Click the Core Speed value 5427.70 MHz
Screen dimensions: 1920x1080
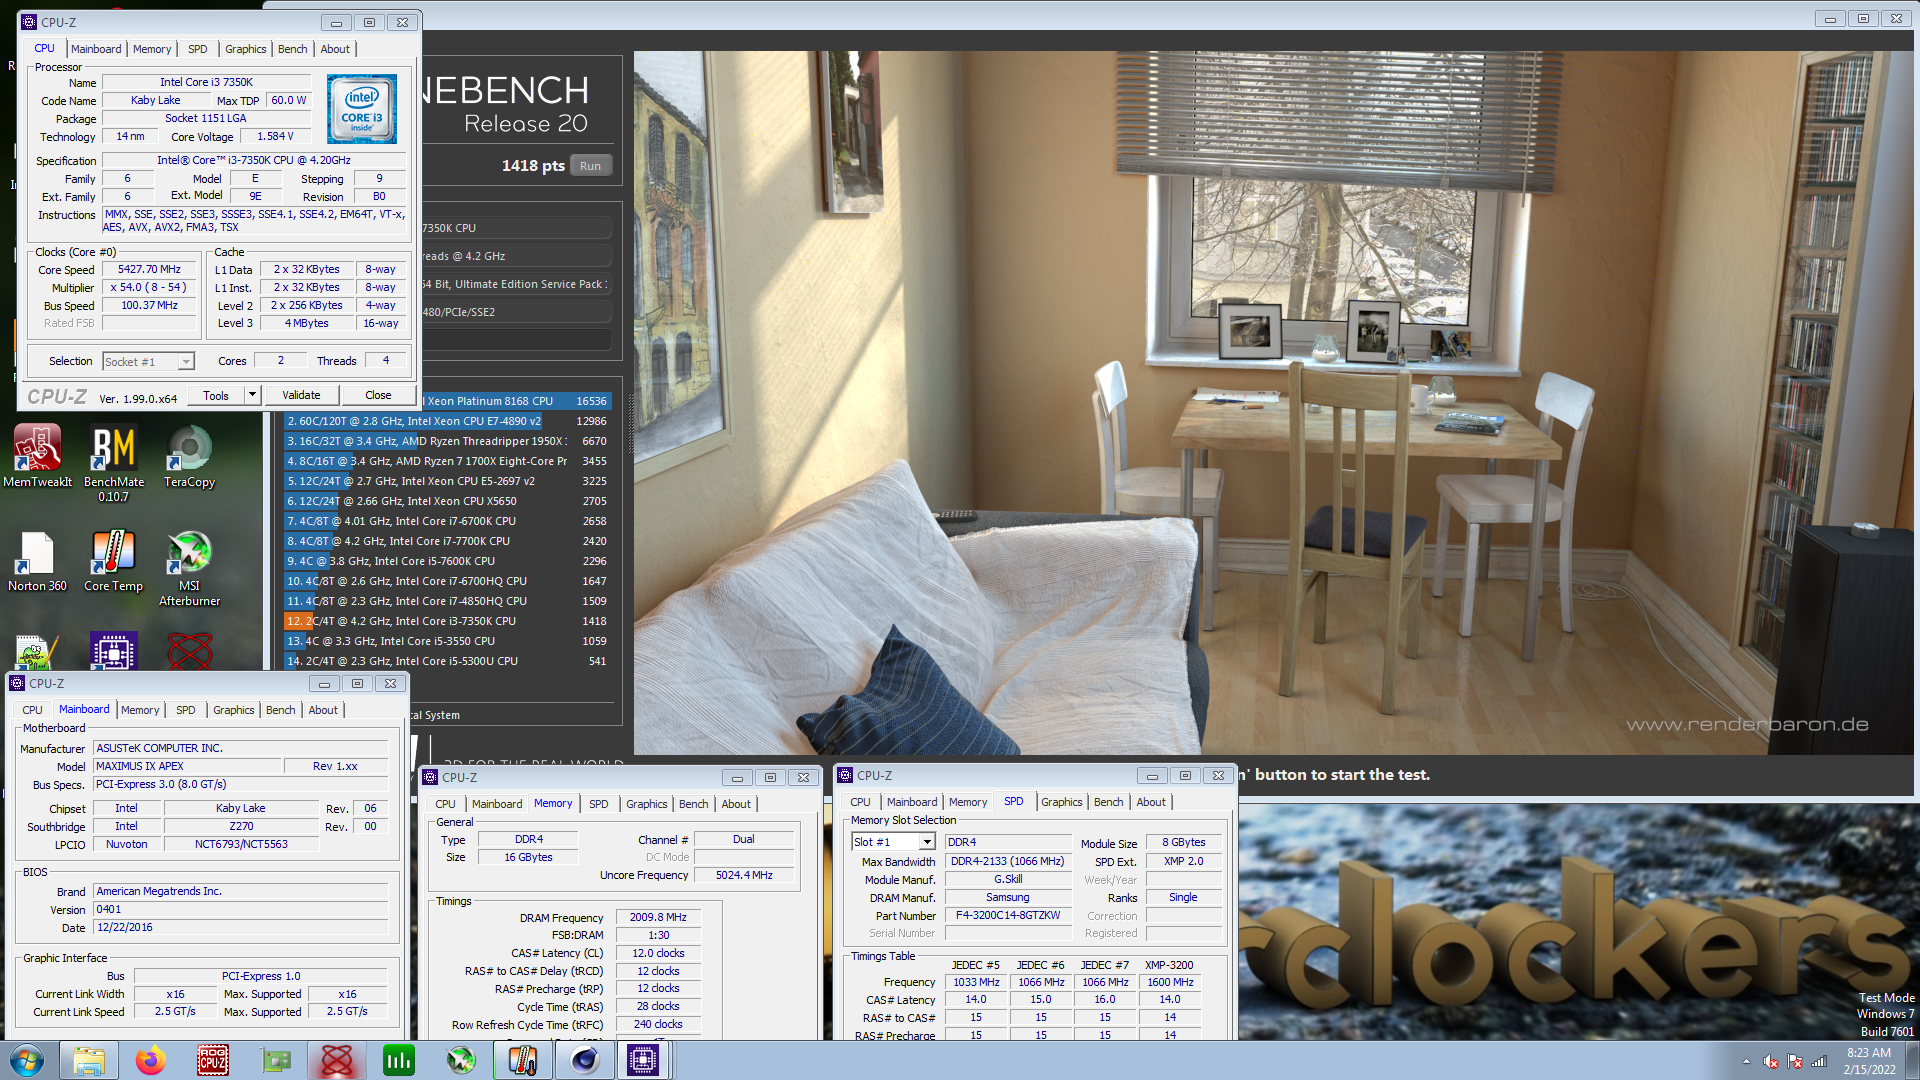coord(149,269)
